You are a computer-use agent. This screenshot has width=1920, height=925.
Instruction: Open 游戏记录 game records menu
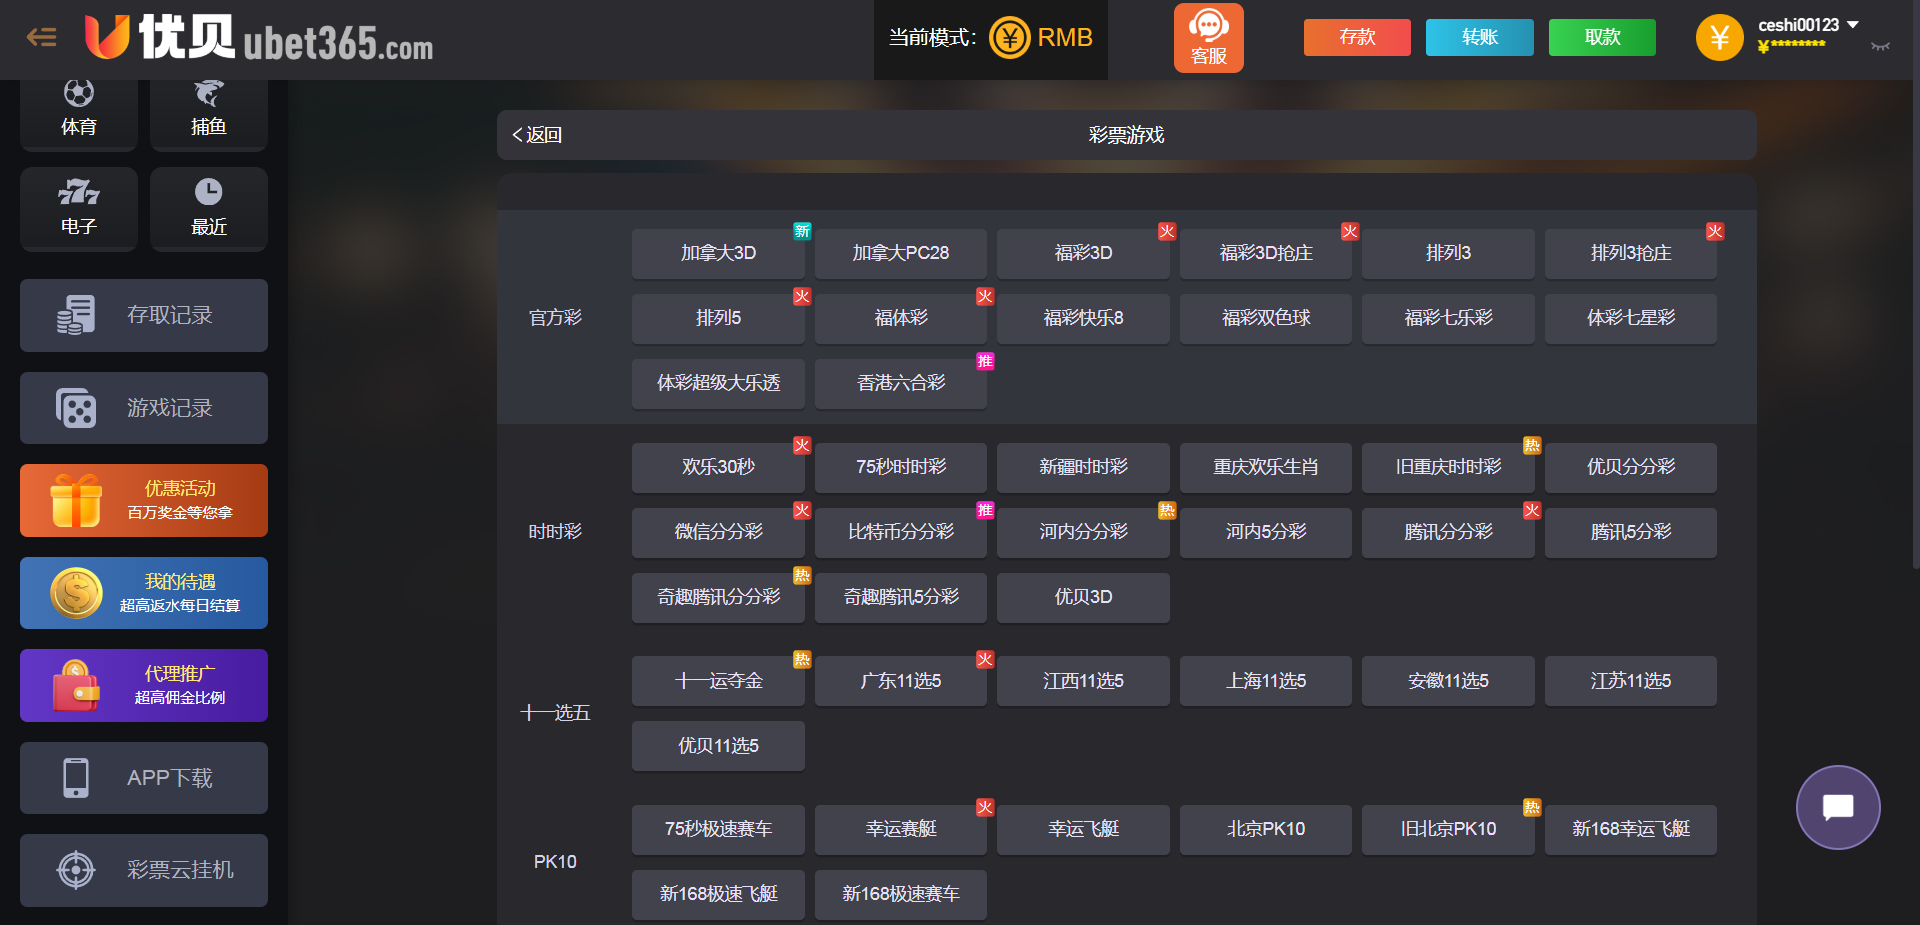pyautogui.click(x=144, y=408)
